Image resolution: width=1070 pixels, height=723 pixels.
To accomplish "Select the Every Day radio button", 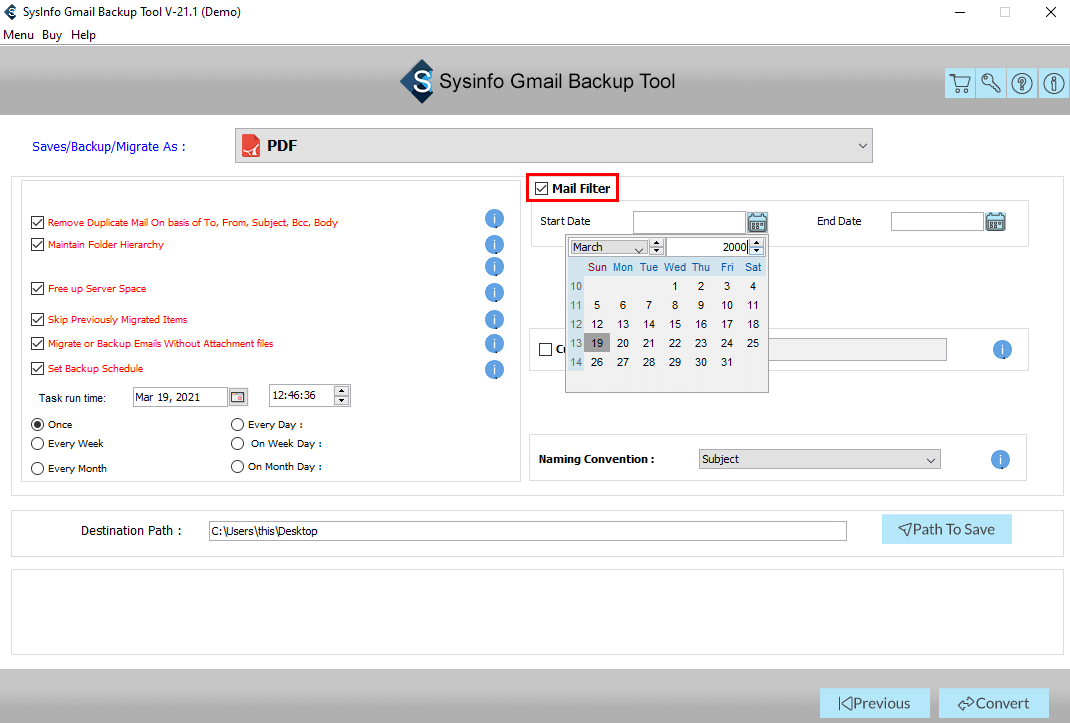I will coord(237,425).
